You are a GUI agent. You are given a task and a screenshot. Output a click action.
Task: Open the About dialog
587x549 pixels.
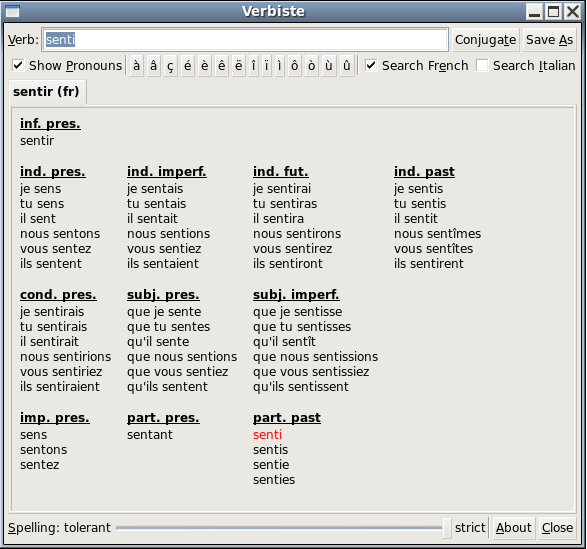pyautogui.click(x=514, y=528)
